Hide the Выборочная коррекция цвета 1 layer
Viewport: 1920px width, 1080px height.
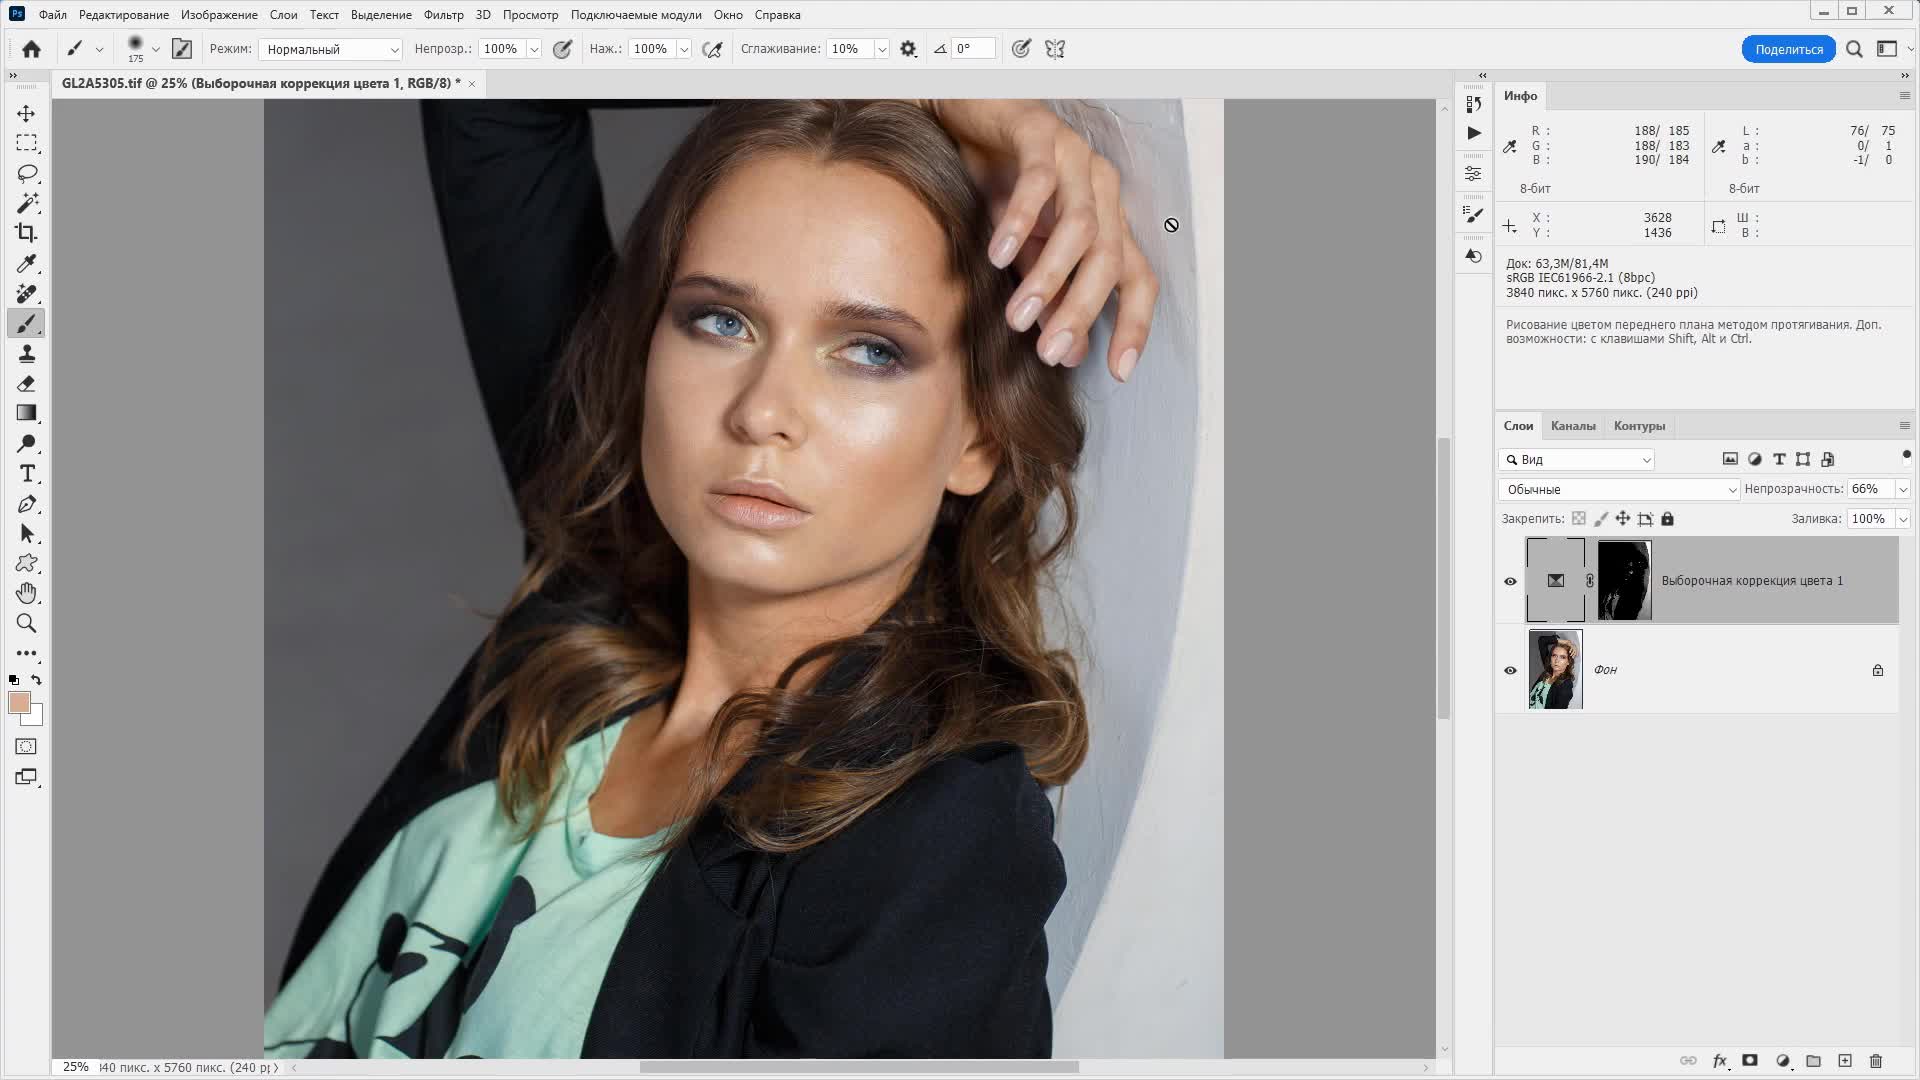point(1510,581)
